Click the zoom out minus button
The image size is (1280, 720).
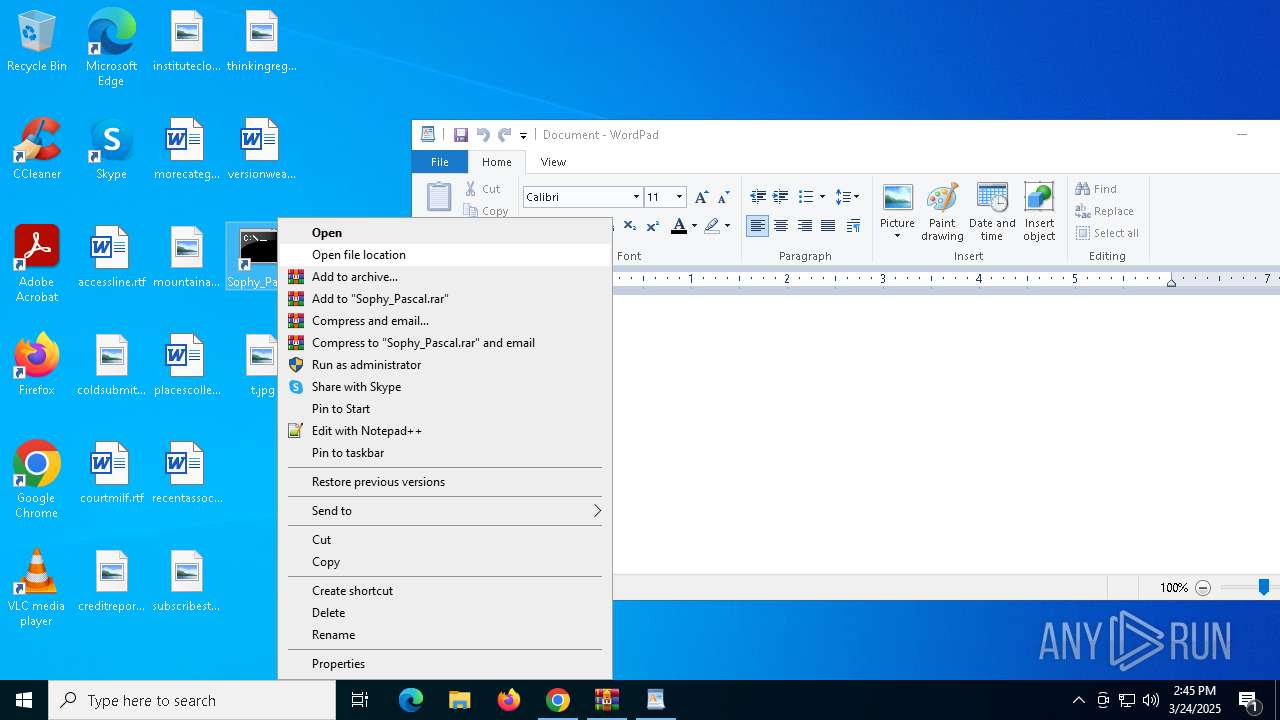(1203, 588)
